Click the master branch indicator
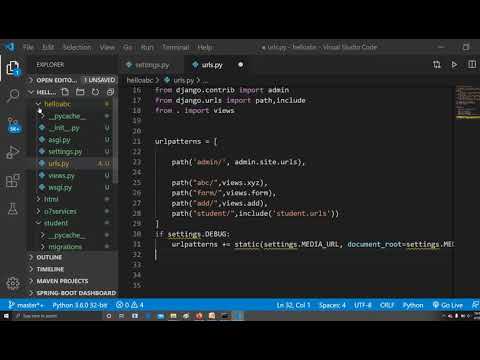 (x=26, y=305)
